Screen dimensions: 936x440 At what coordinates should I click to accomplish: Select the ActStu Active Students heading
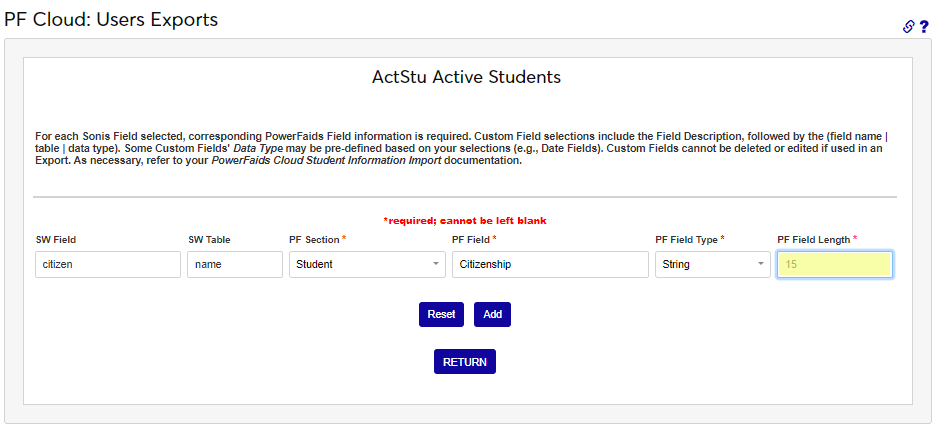(466, 77)
